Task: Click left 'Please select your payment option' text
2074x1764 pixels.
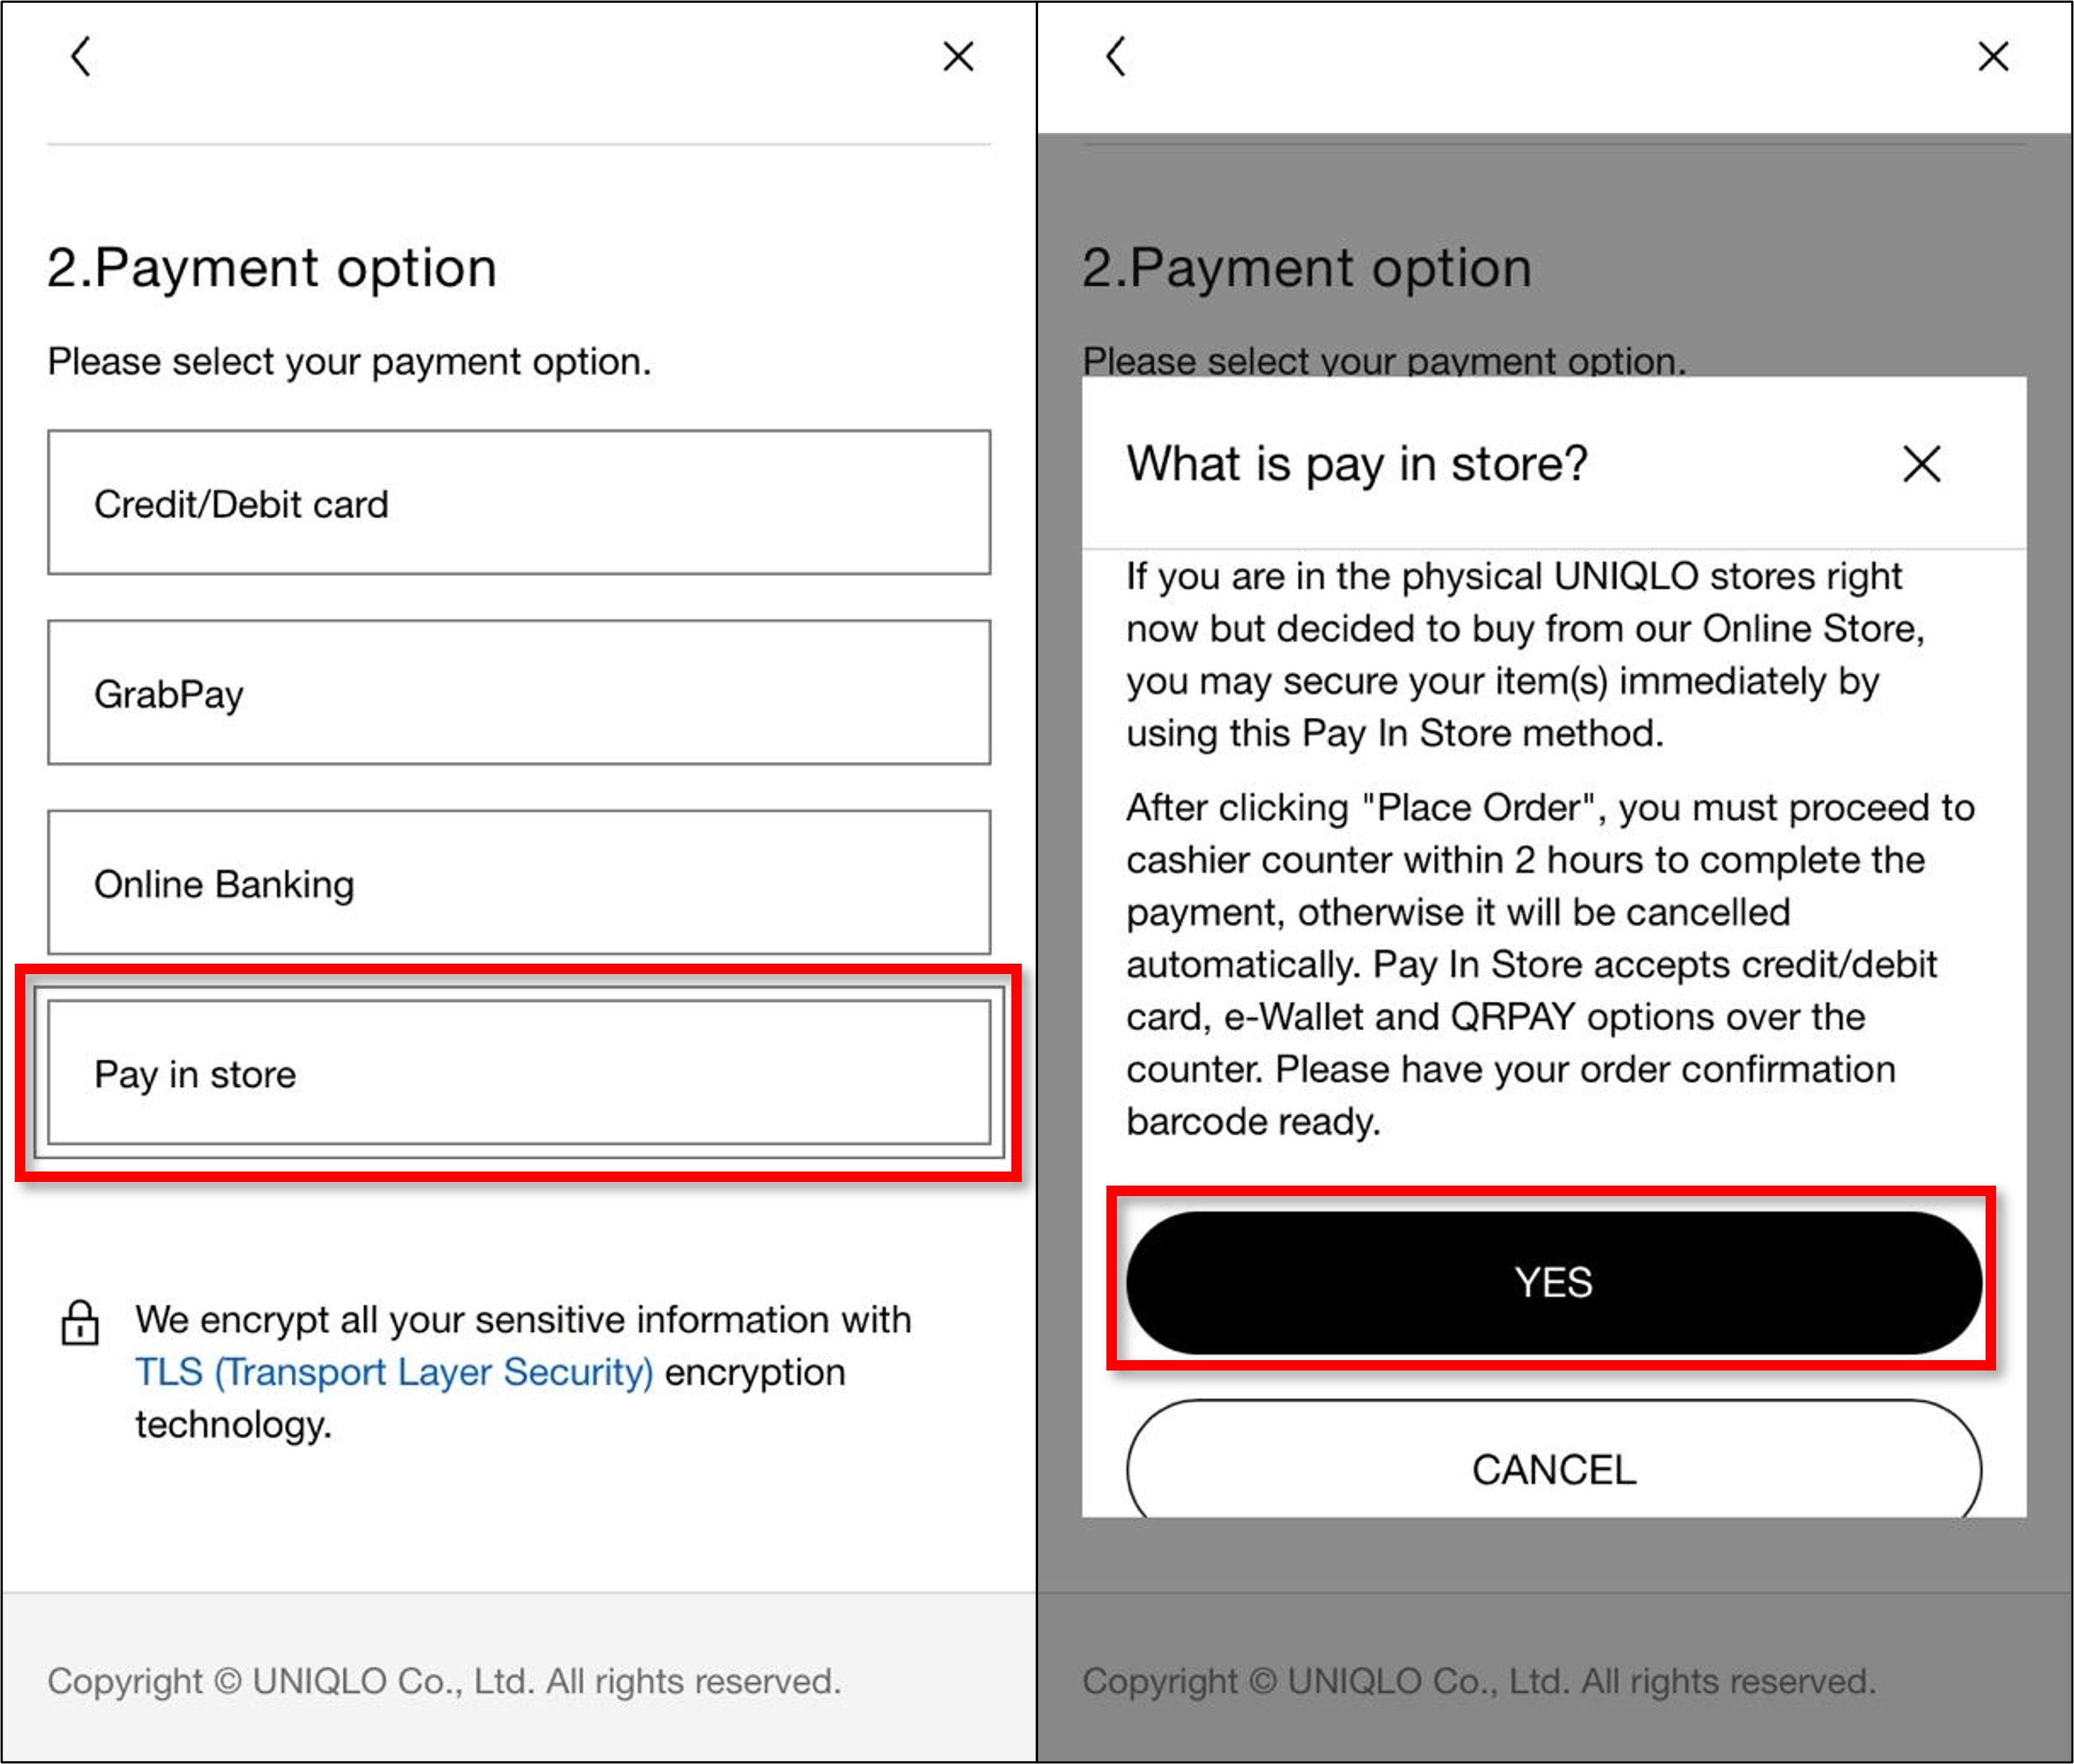Action: [x=349, y=361]
